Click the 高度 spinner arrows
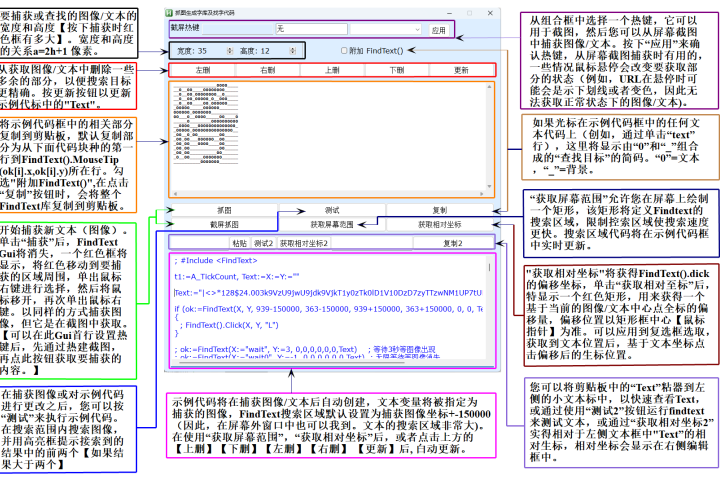Image resolution: width=720 pixels, height=480 pixels. (292, 51)
